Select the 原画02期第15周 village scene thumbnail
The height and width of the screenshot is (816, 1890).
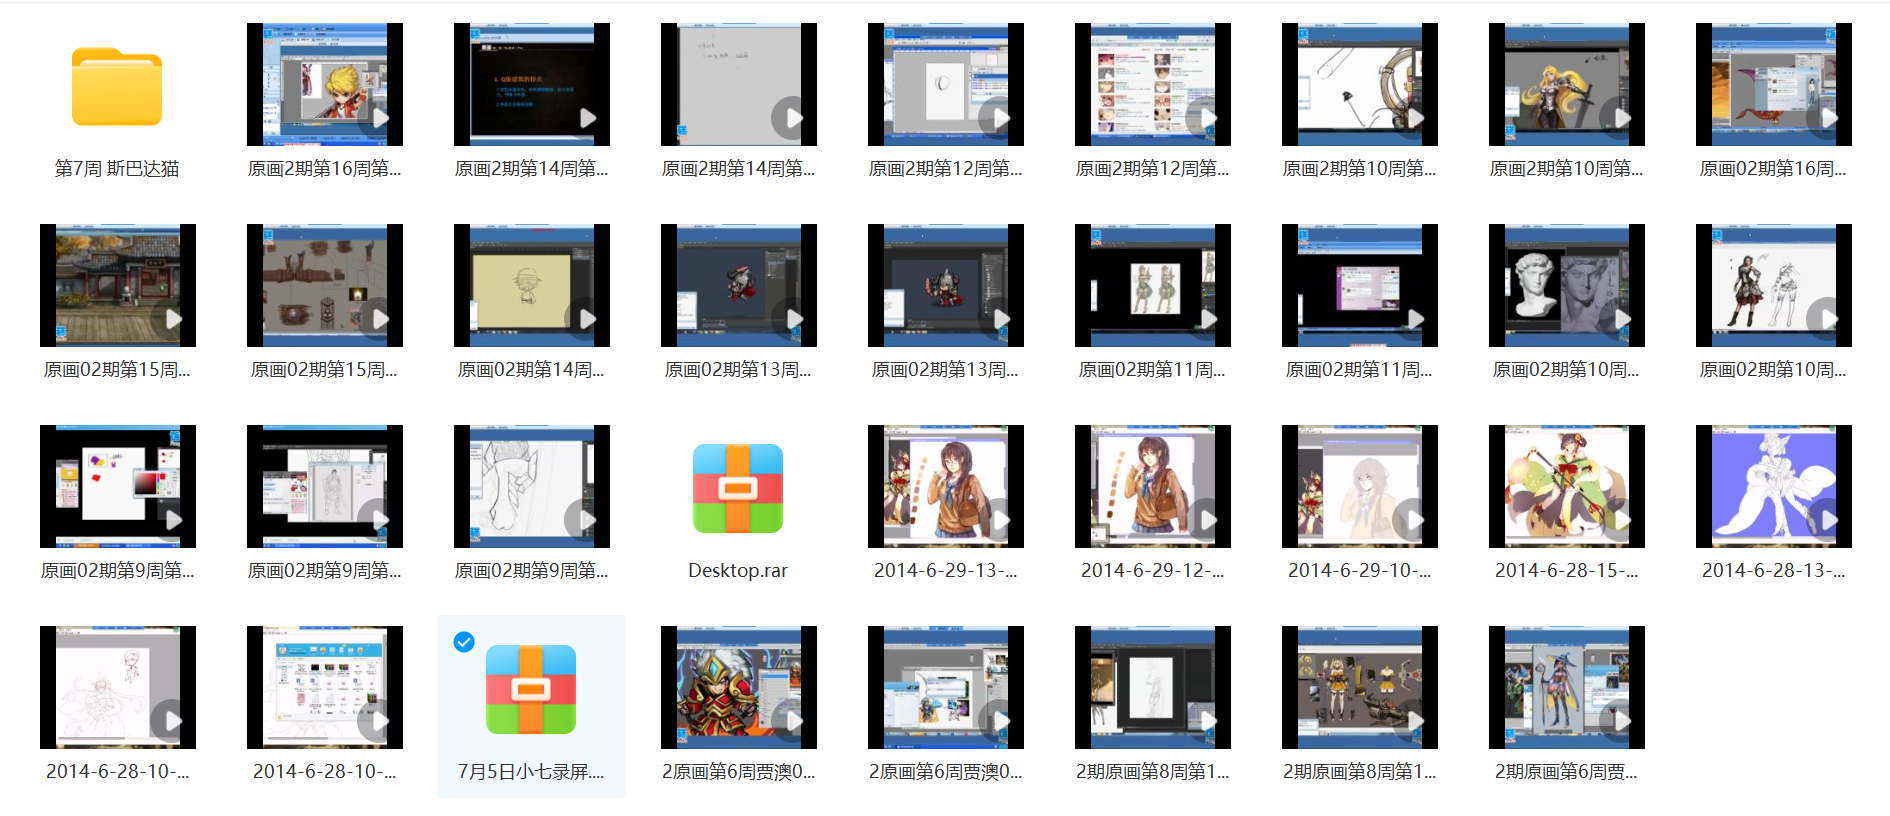118,285
